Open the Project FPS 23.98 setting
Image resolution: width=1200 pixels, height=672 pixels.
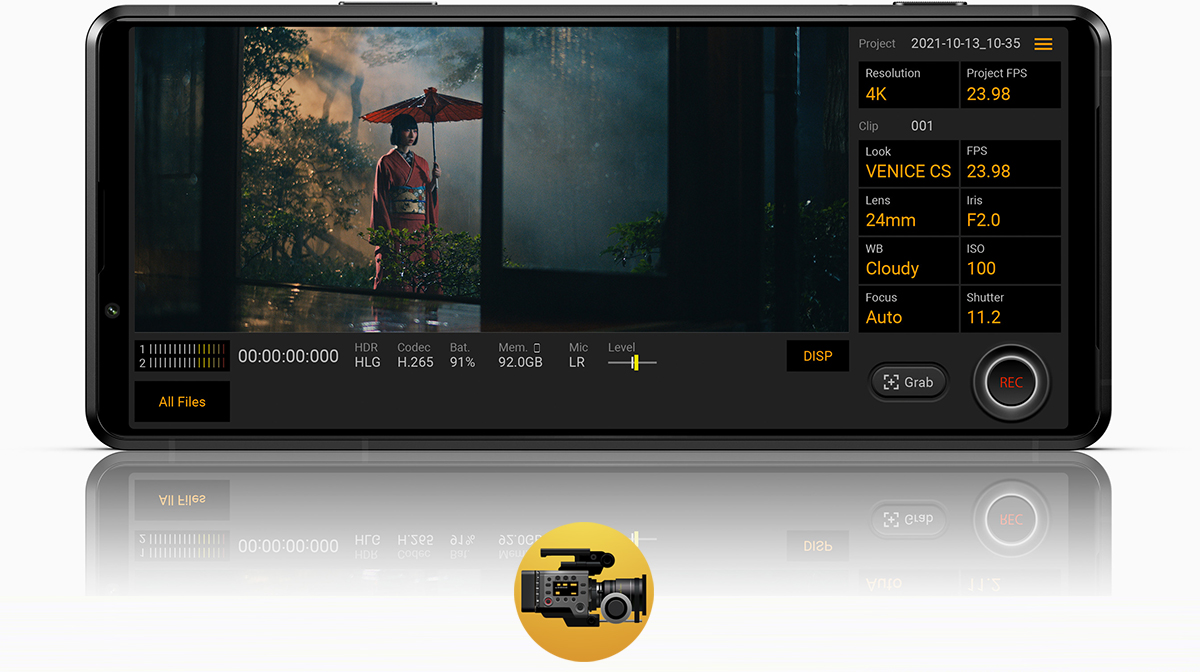pyautogui.click(x=1010, y=85)
